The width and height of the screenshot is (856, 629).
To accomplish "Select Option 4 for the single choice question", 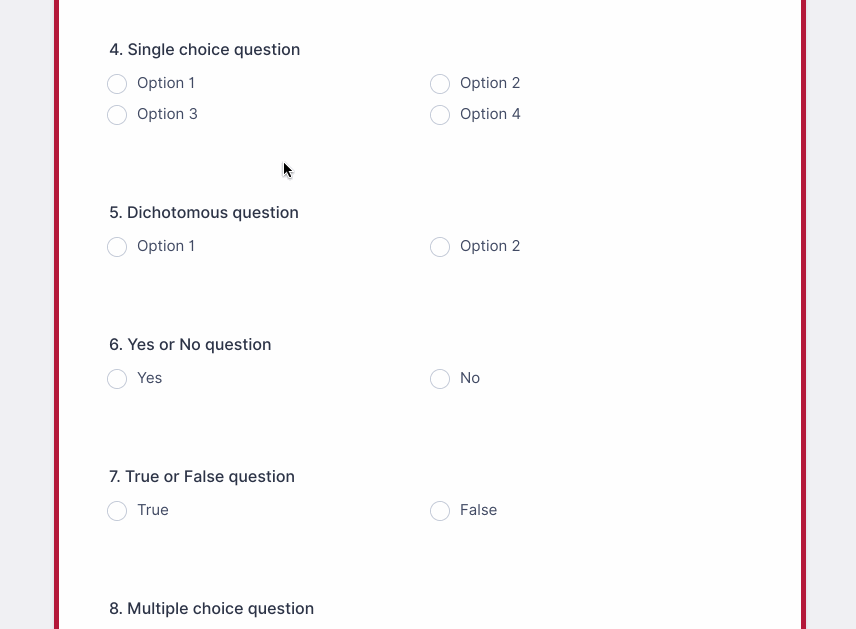I will point(440,115).
